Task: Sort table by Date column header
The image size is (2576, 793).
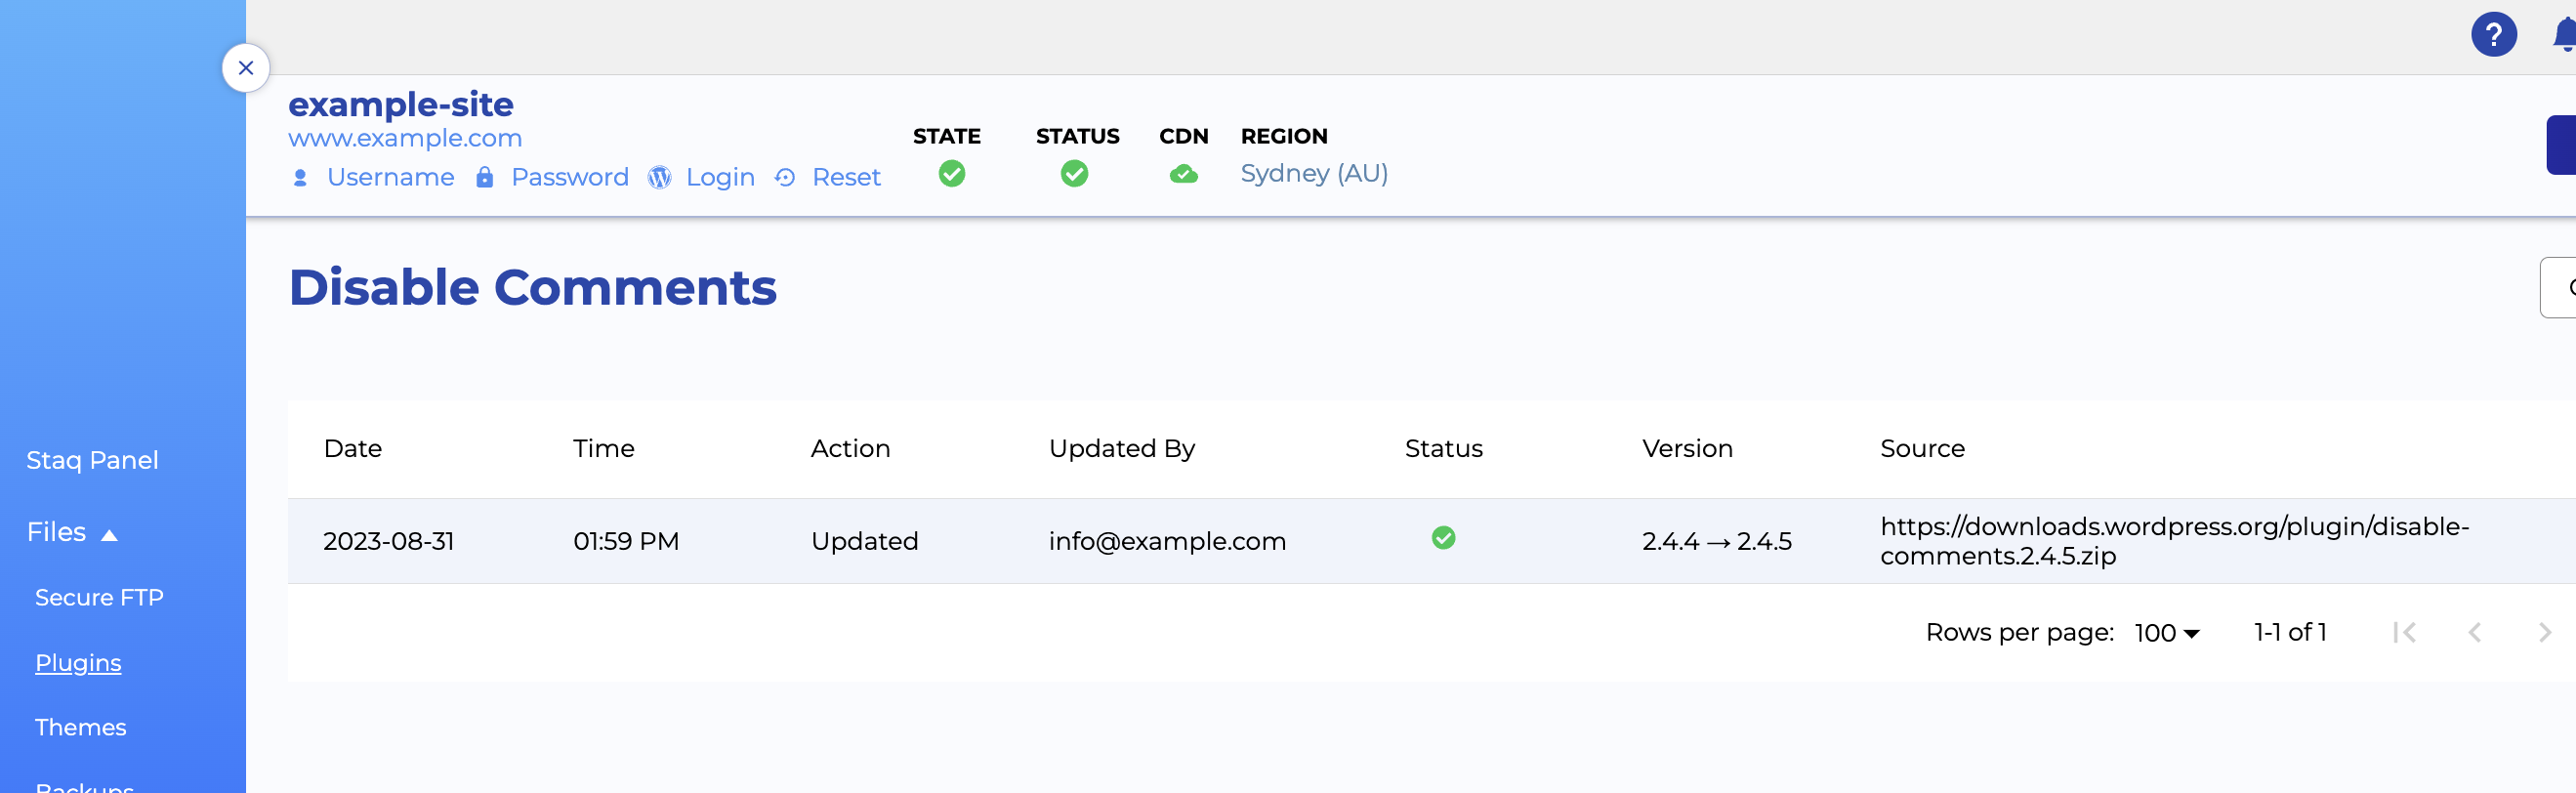Action: point(353,449)
